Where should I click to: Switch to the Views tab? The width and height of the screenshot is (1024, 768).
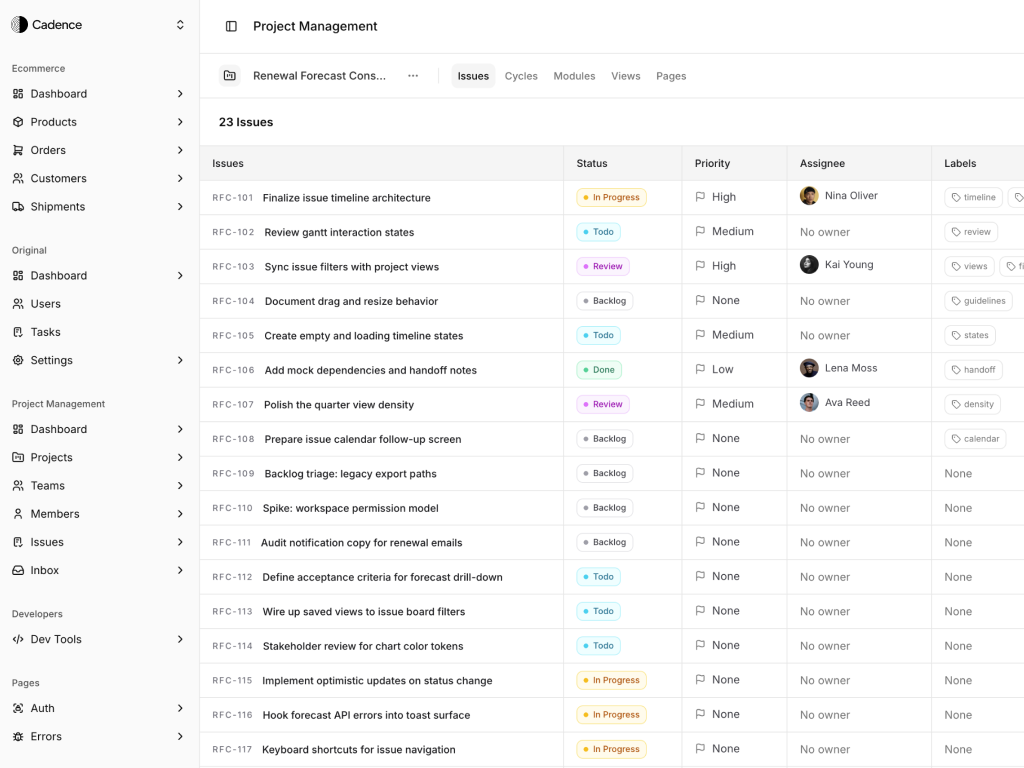[x=626, y=76]
